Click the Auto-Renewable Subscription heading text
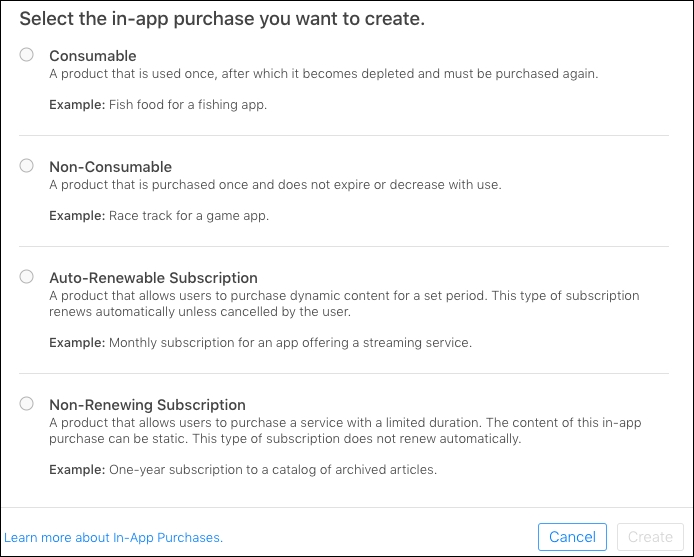This screenshot has width=694, height=557. [153, 278]
